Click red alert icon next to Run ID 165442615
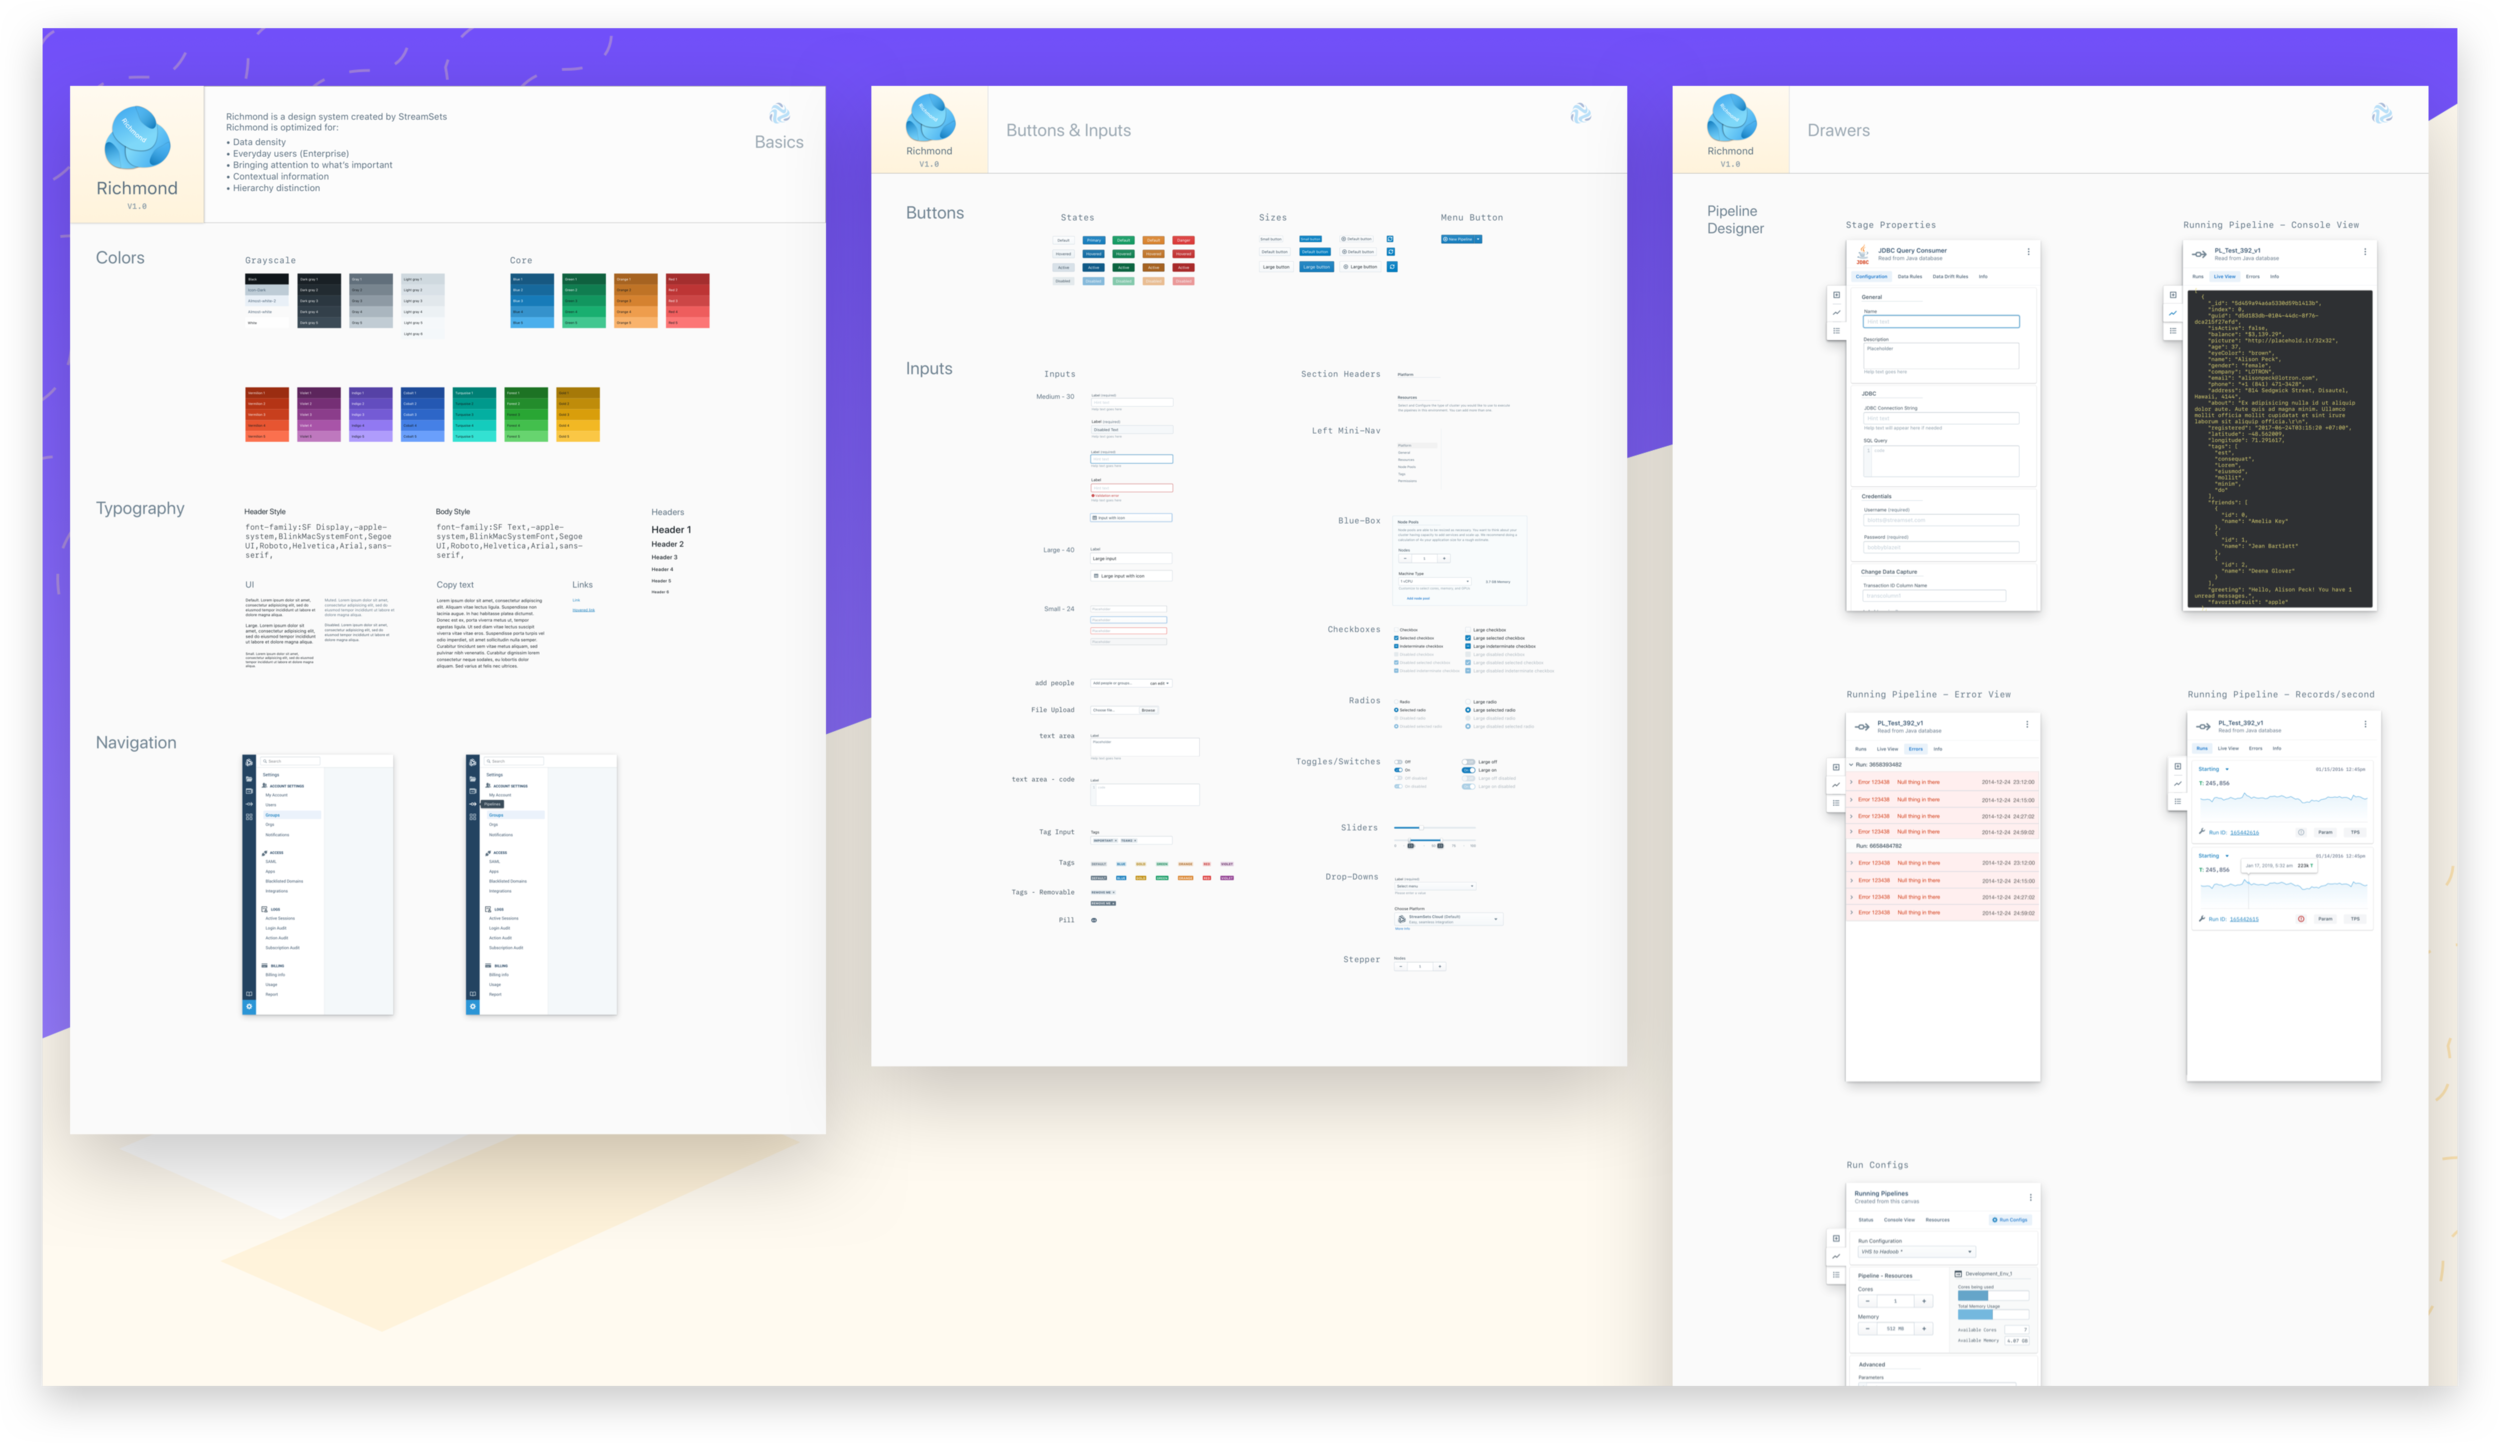Image resolution: width=2500 pixels, height=1443 pixels. coord(2301,918)
